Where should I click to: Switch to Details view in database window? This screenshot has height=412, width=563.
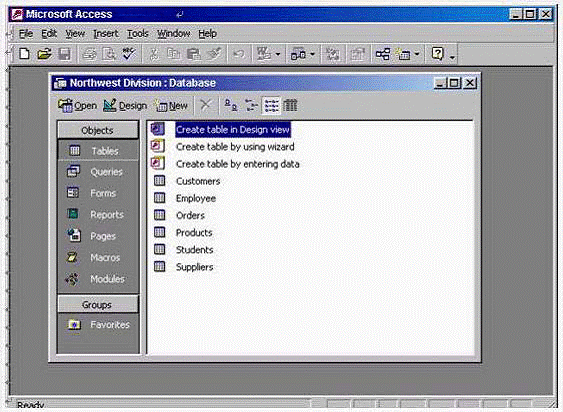[x=290, y=105]
